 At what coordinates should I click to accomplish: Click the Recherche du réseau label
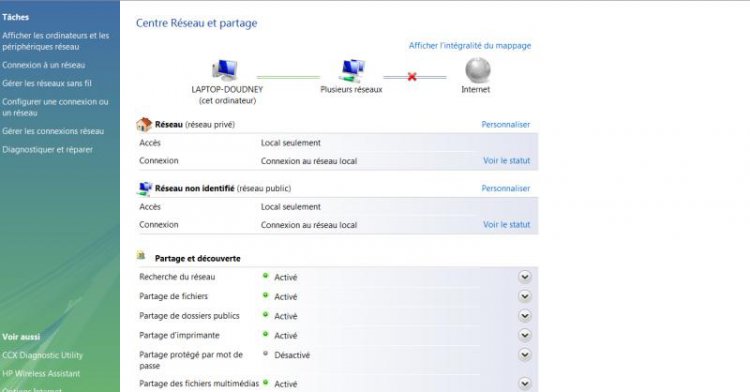pyautogui.click(x=177, y=277)
